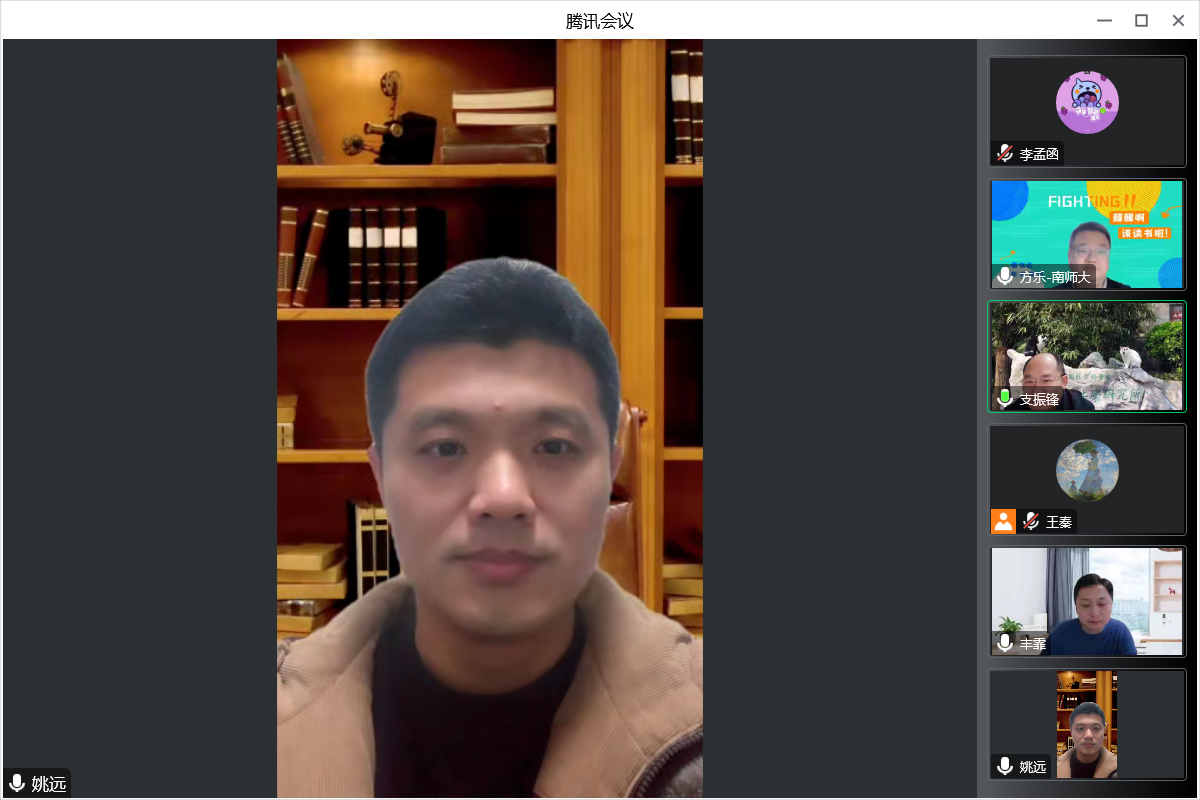Click the 姚远 name label on main video

48,783
